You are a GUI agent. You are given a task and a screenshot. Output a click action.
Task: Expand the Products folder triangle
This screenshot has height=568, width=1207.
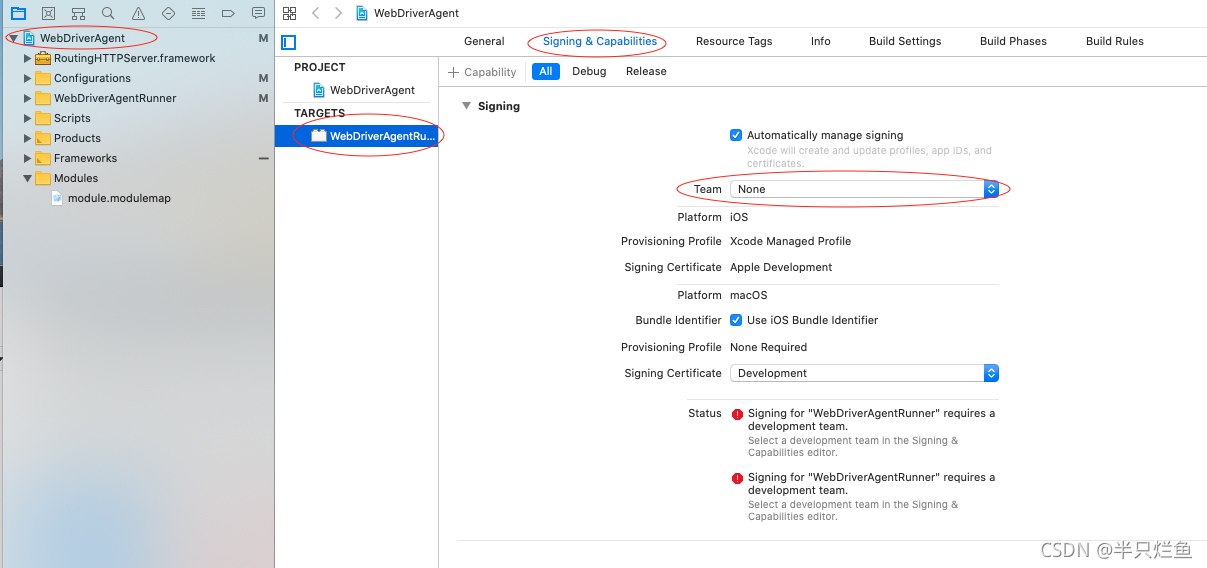28,138
